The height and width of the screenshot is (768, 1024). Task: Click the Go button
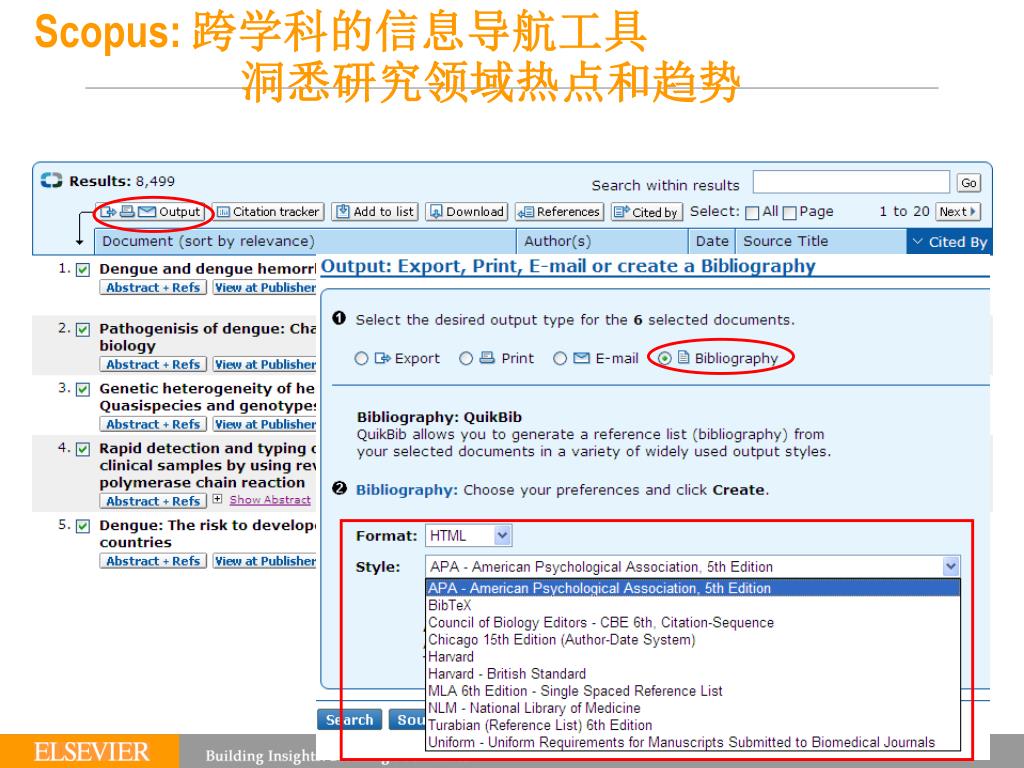click(968, 183)
